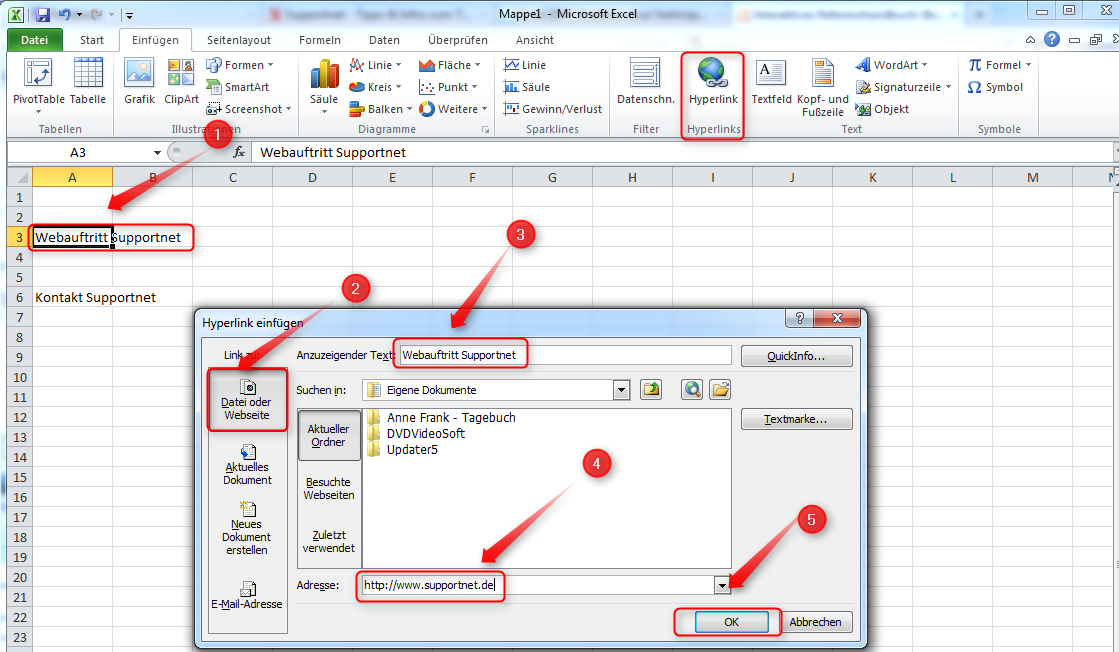Insert a Formel equation
The image size is (1119, 652).
tap(1000, 65)
